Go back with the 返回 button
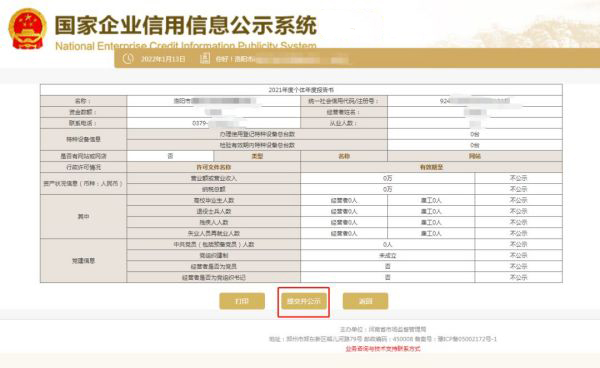 [x=365, y=301]
